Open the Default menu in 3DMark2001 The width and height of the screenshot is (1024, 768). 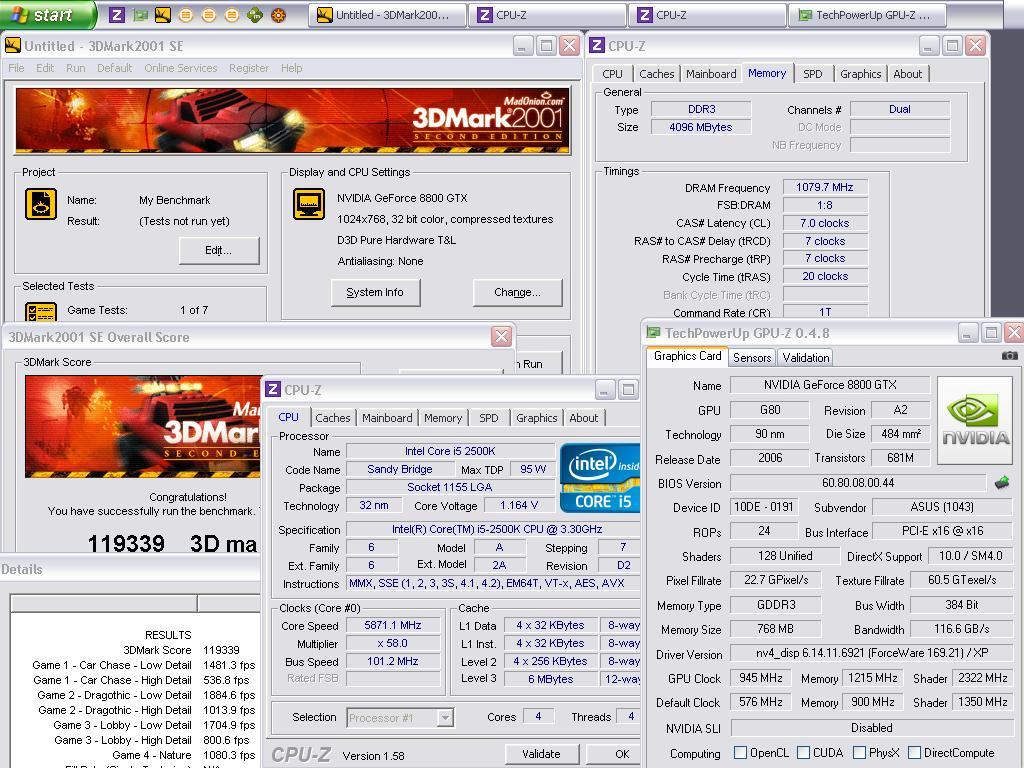click(114, 68)
